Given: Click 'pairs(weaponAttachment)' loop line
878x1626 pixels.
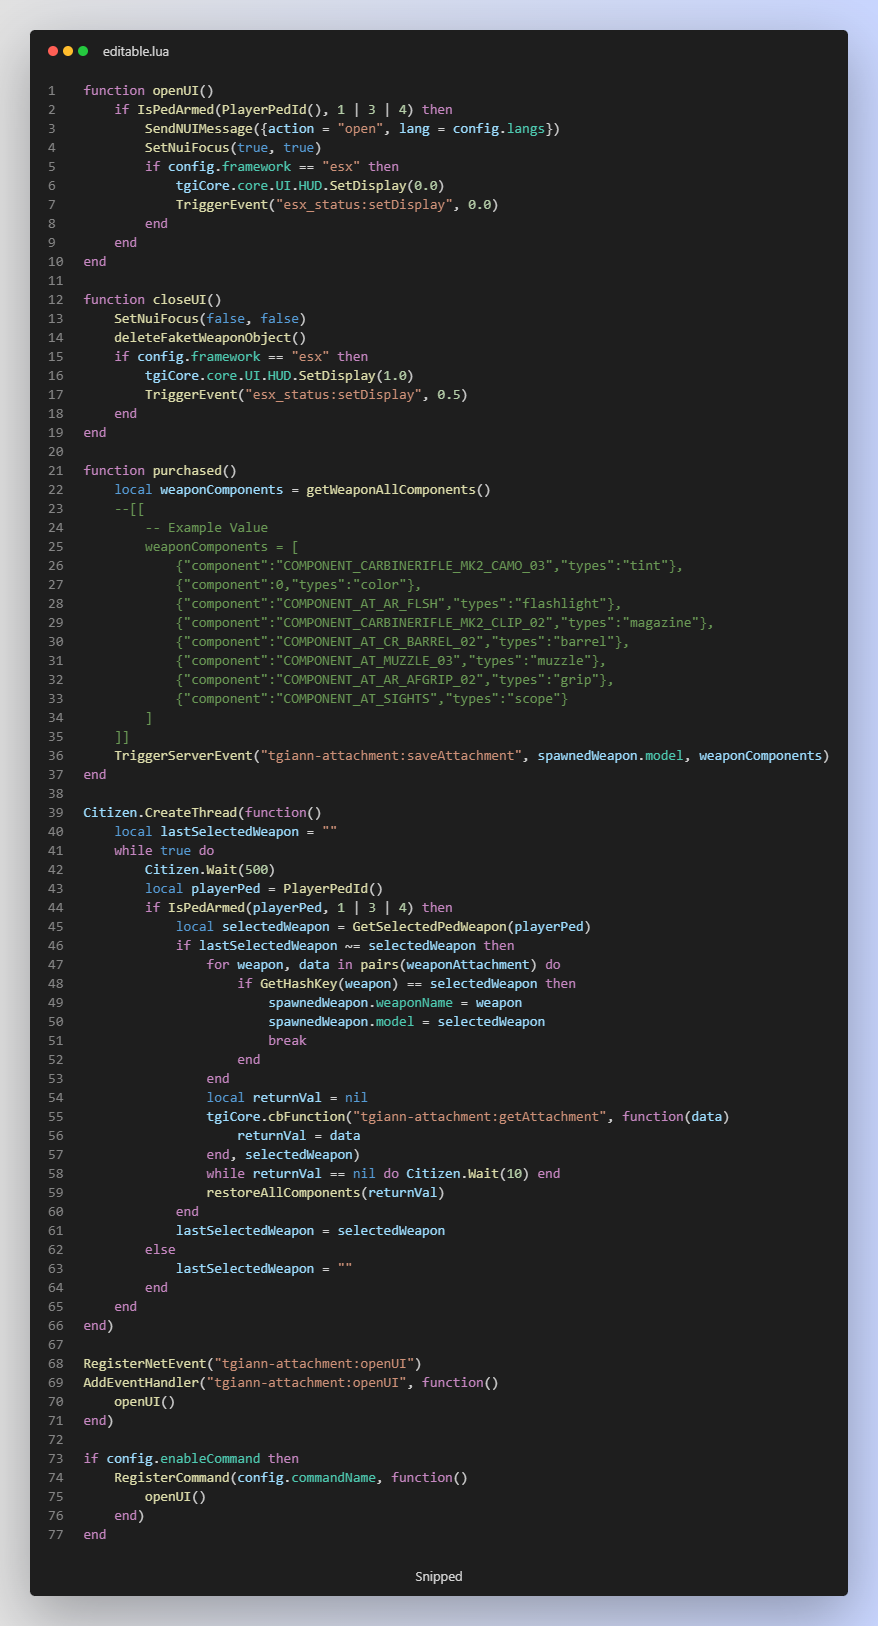Looking at the screenshot, I should click(383, 965).
